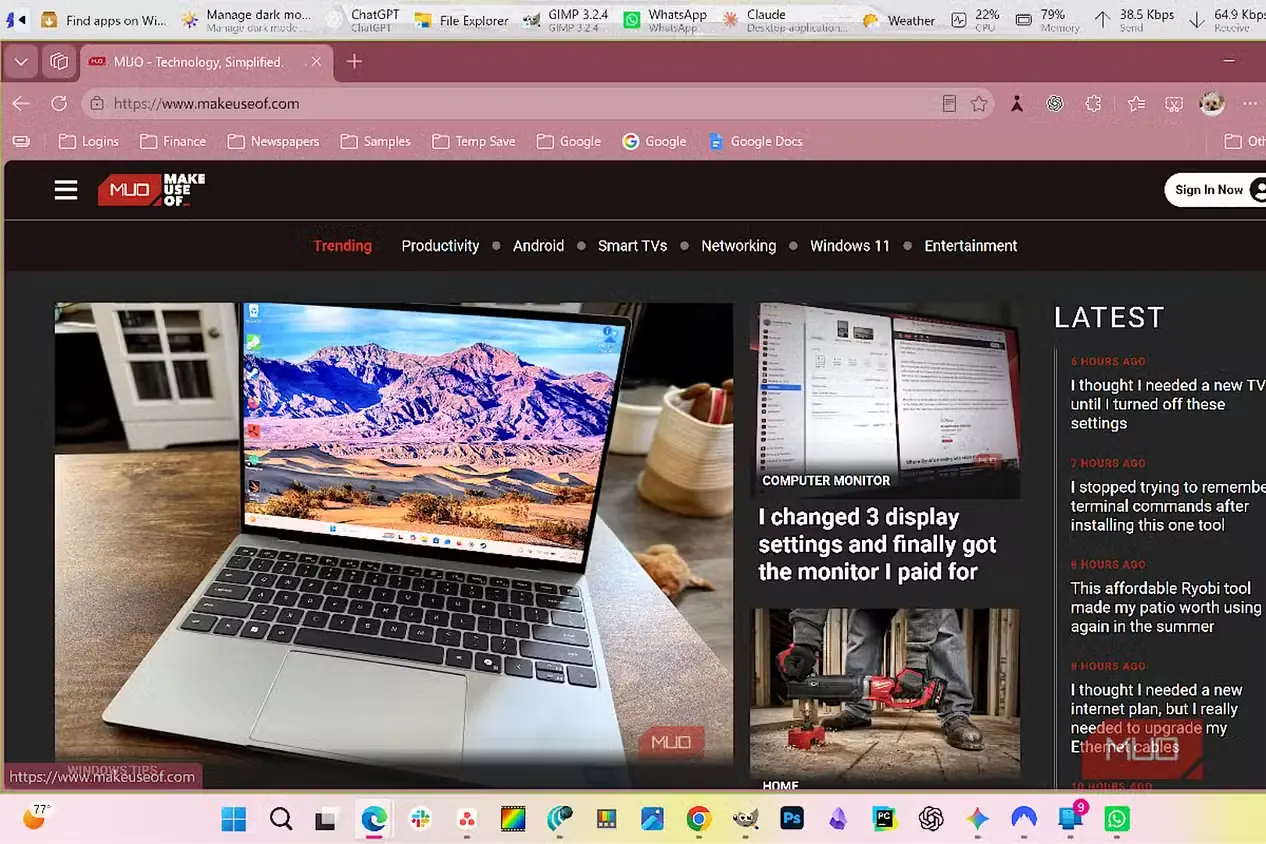This screenshot has width=1266, height=844.
Task: Open the Samples favorites folder
Action: tap(376, 141)
